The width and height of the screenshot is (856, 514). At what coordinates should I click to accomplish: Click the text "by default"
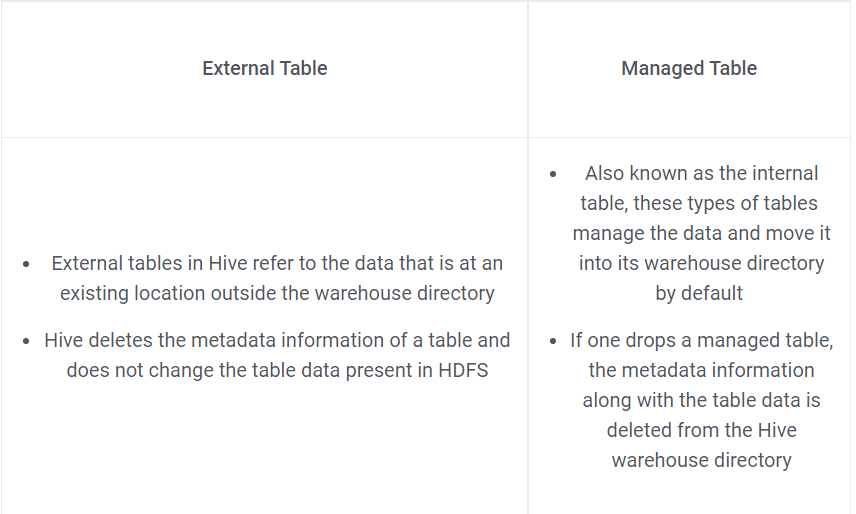point(699,294)
